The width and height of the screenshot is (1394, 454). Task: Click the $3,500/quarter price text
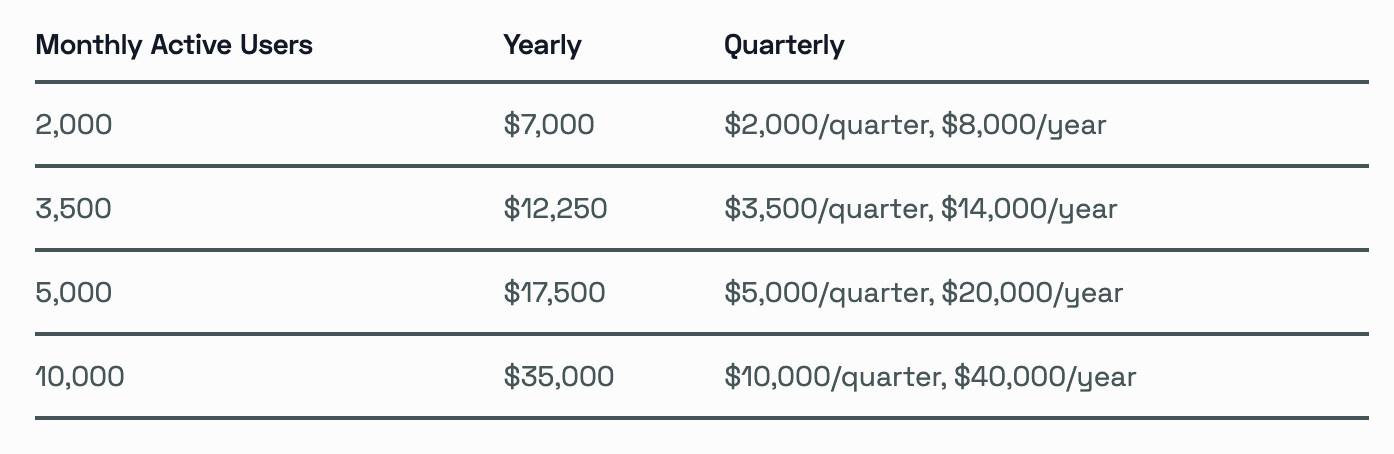(x=829, y=210)
